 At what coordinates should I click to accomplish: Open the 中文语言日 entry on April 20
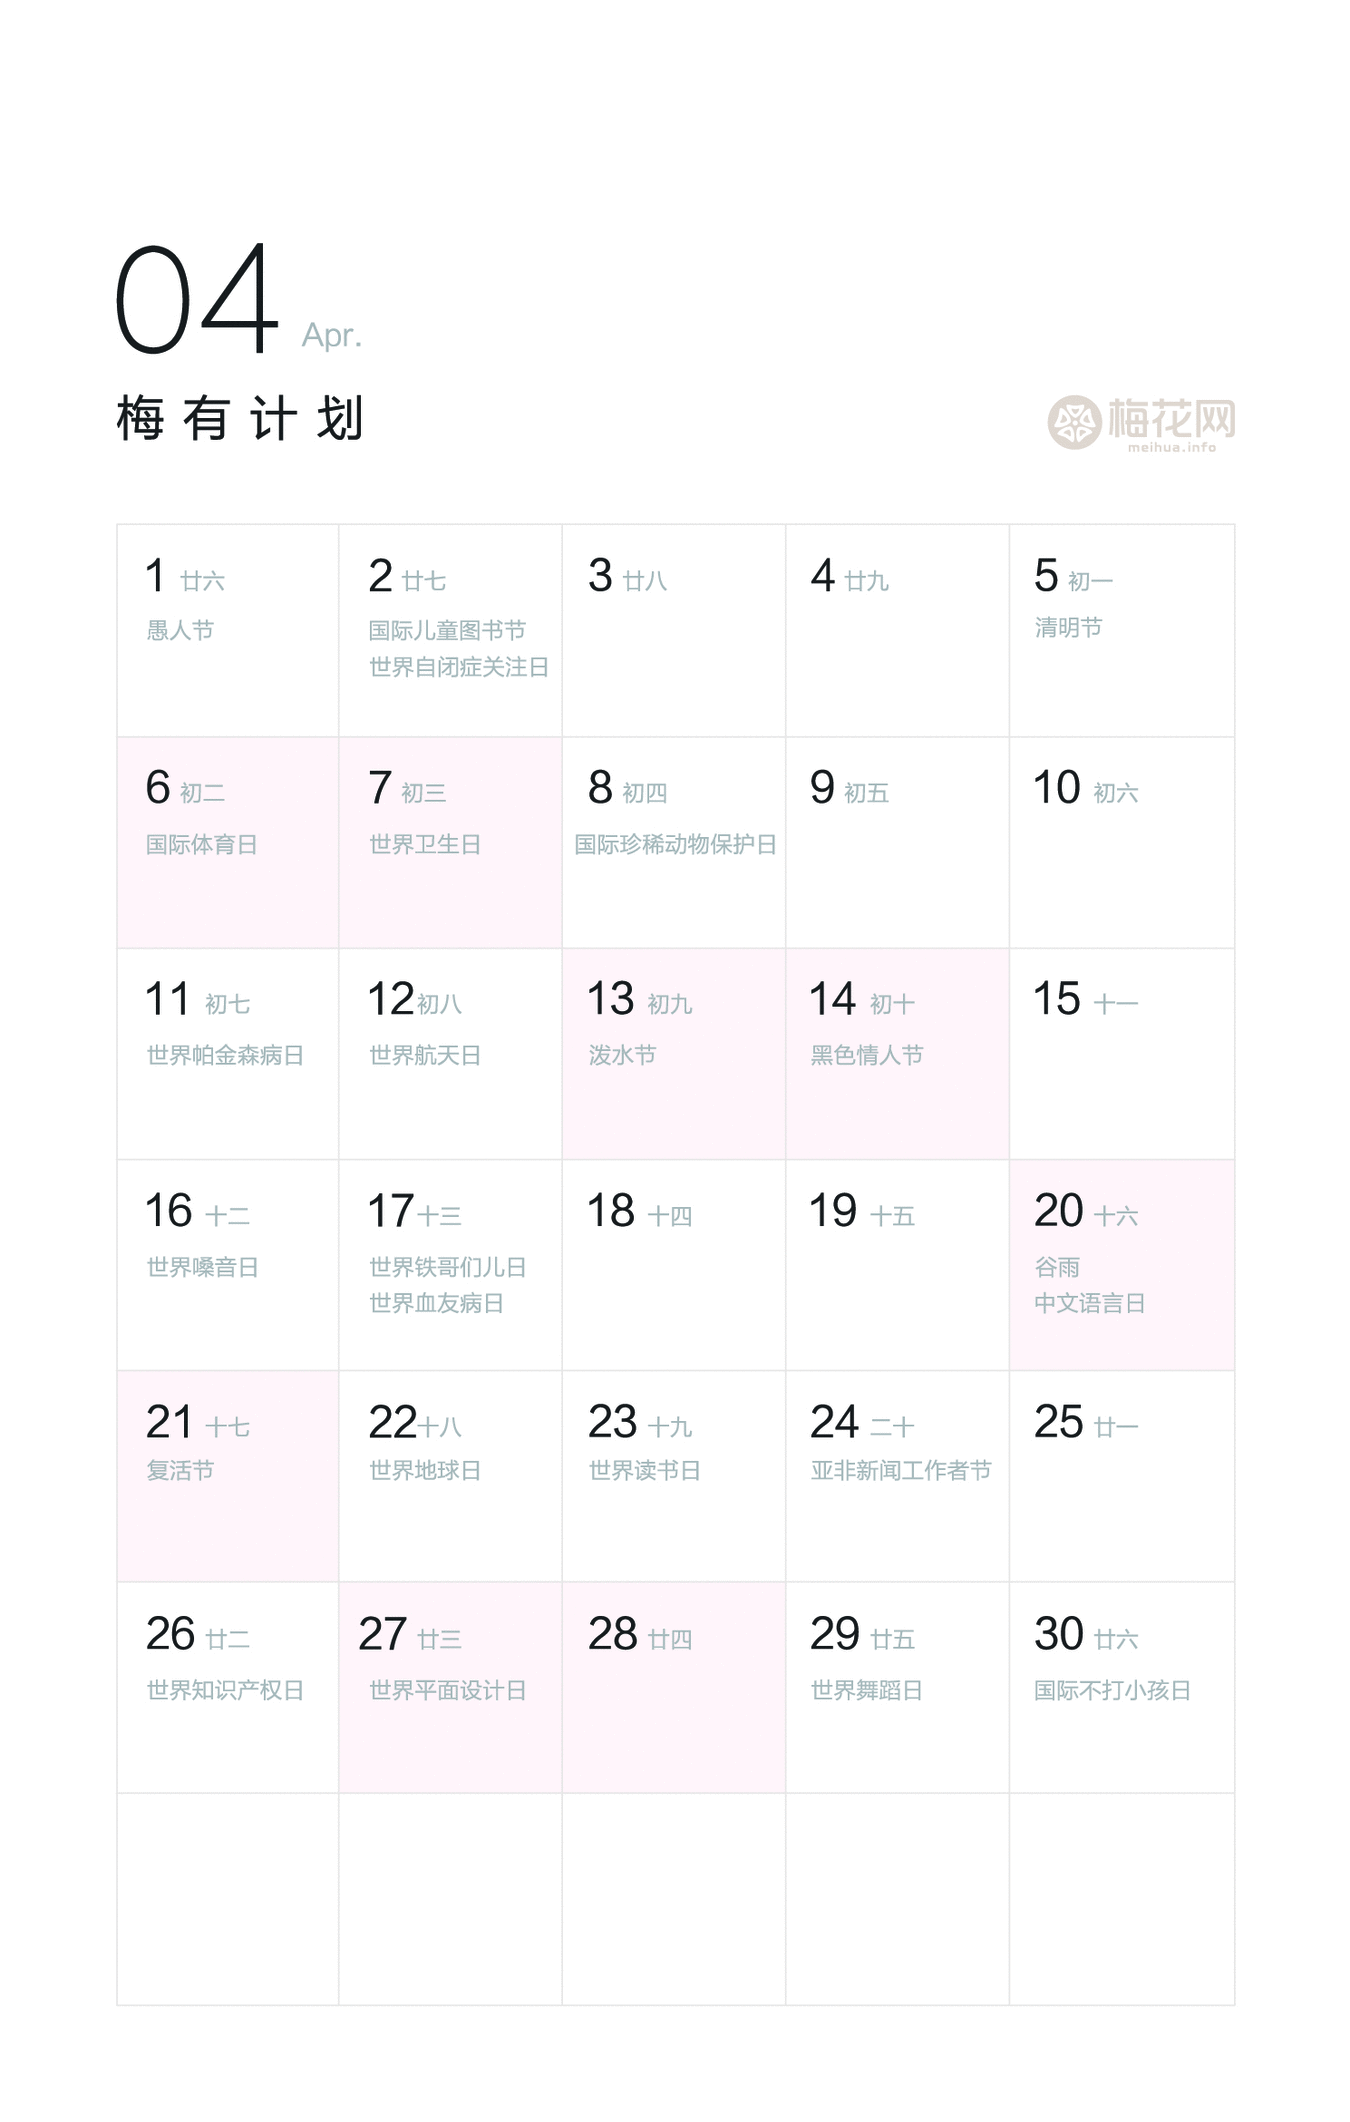click(1089, 1304)
